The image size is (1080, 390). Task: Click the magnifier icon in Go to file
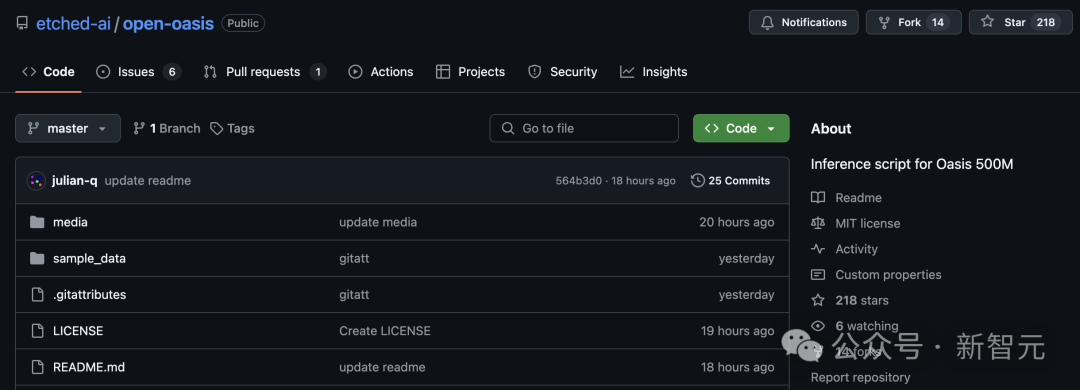pos(508,128)
